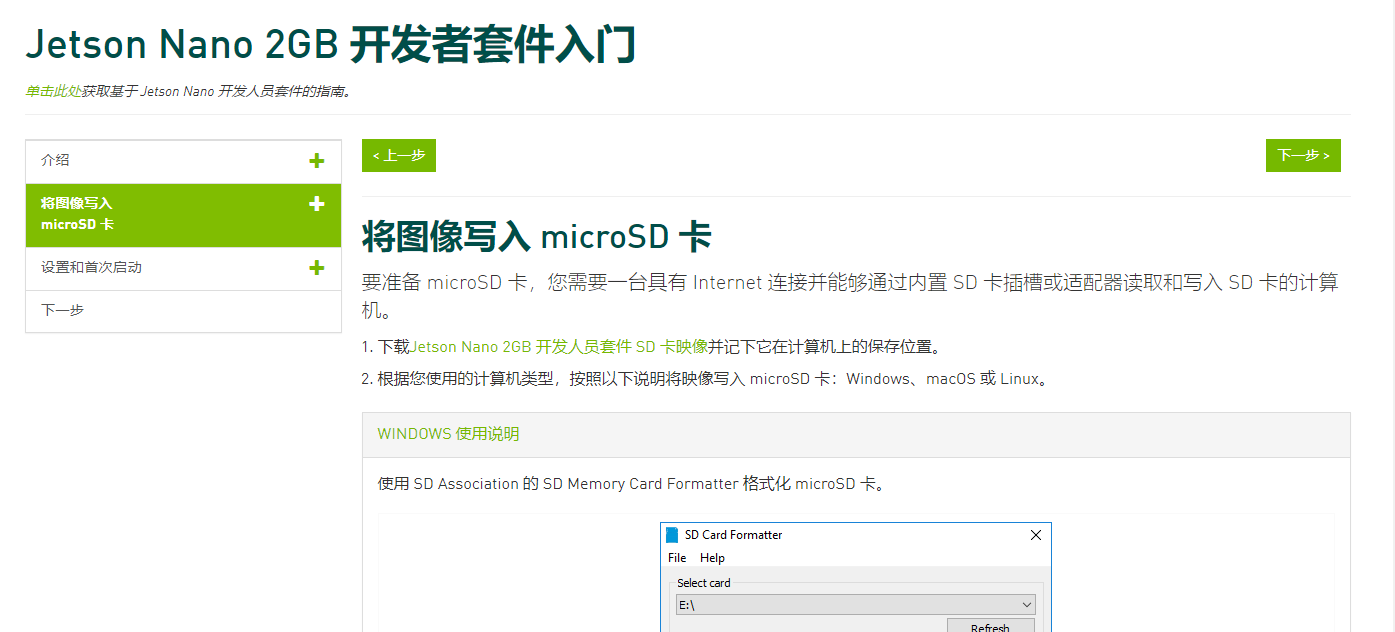Open the File menu in SD Card Formatter
The image size is (1395, 632).
[677, 558]
